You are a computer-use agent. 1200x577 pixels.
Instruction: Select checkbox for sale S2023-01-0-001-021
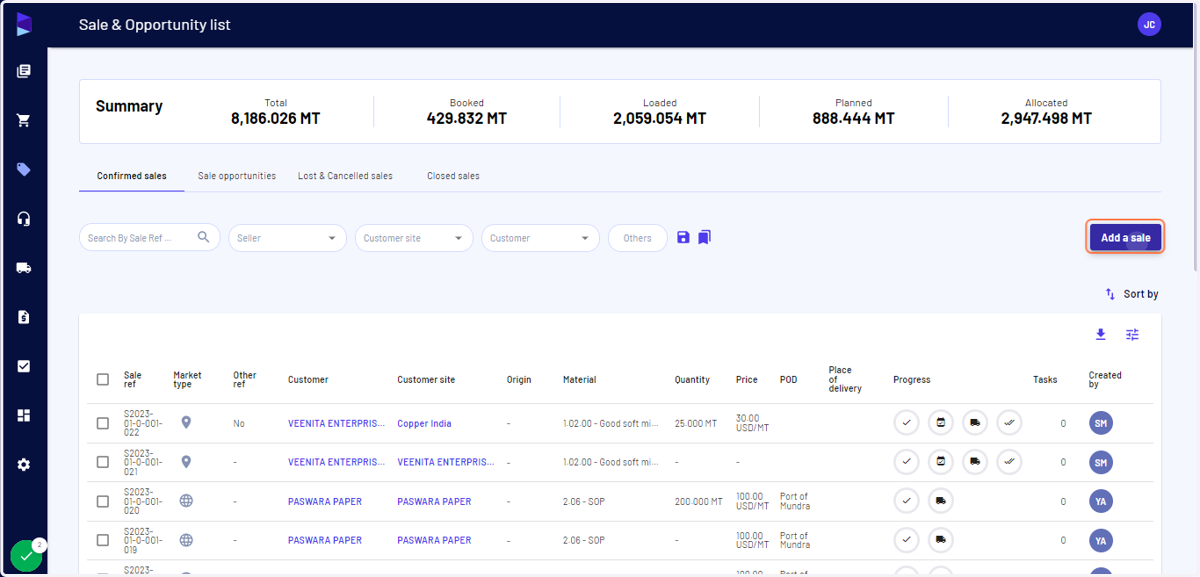(103, 462)
